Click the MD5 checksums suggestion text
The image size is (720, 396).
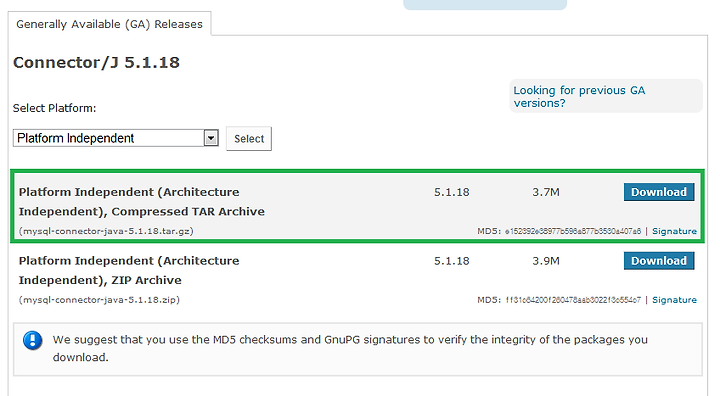(x=350, y=348)
